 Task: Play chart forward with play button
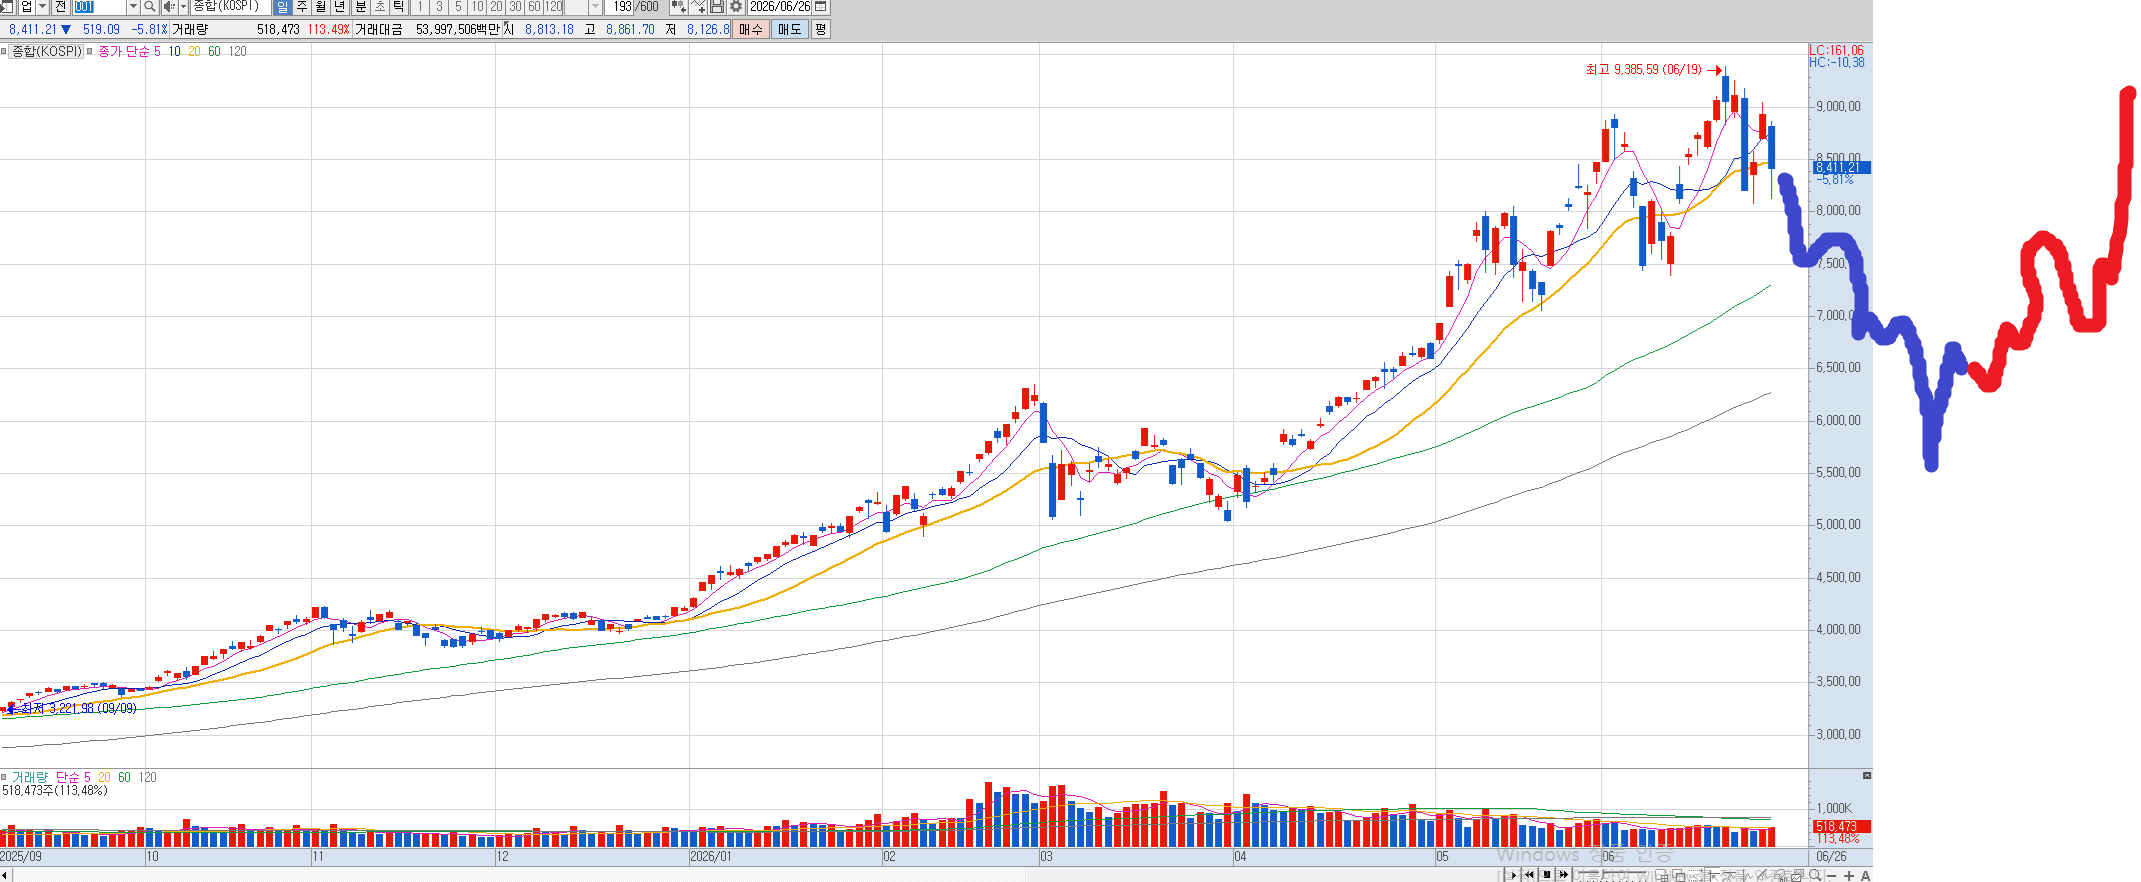coord(1512,874)
